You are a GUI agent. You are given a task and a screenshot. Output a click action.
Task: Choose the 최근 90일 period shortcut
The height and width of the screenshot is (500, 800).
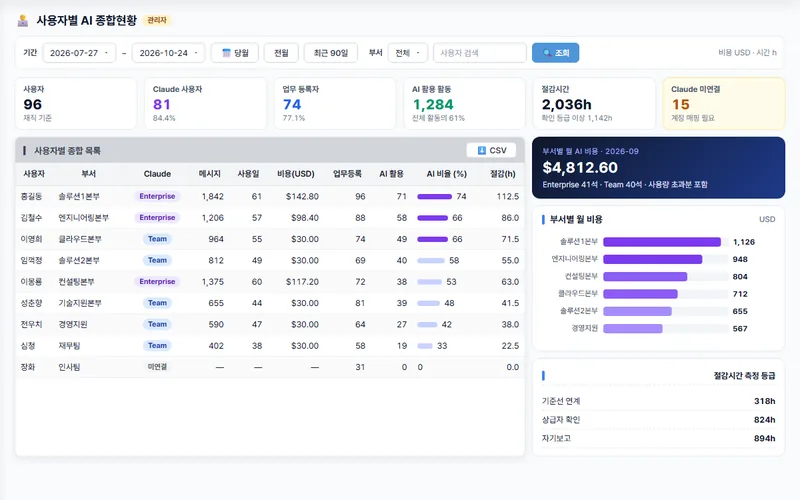pyautogui.click(x=331, y=53)
